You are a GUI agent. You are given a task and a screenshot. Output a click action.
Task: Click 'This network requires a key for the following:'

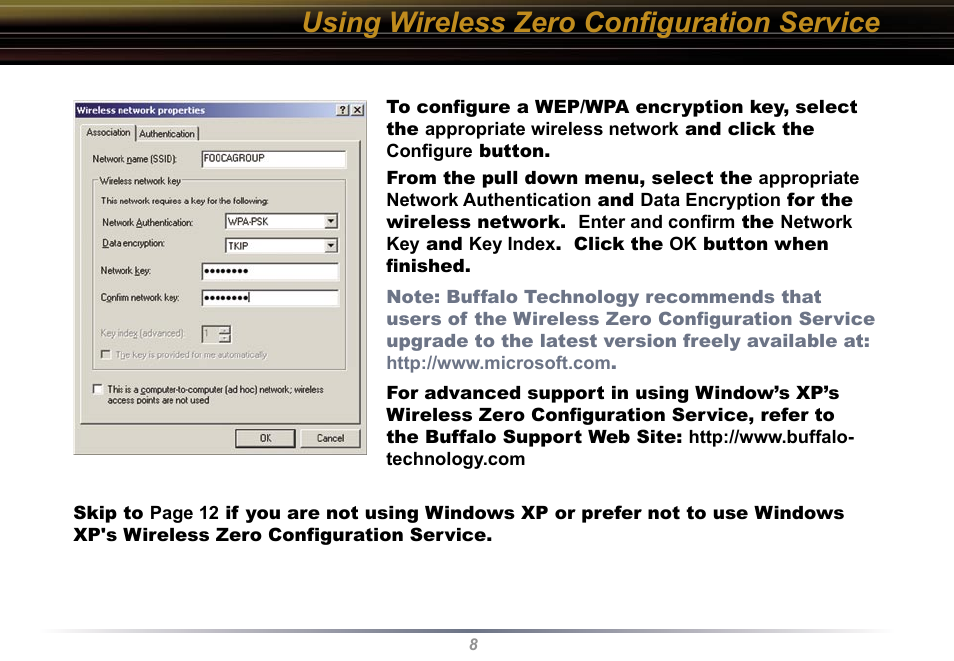(184, 201)
